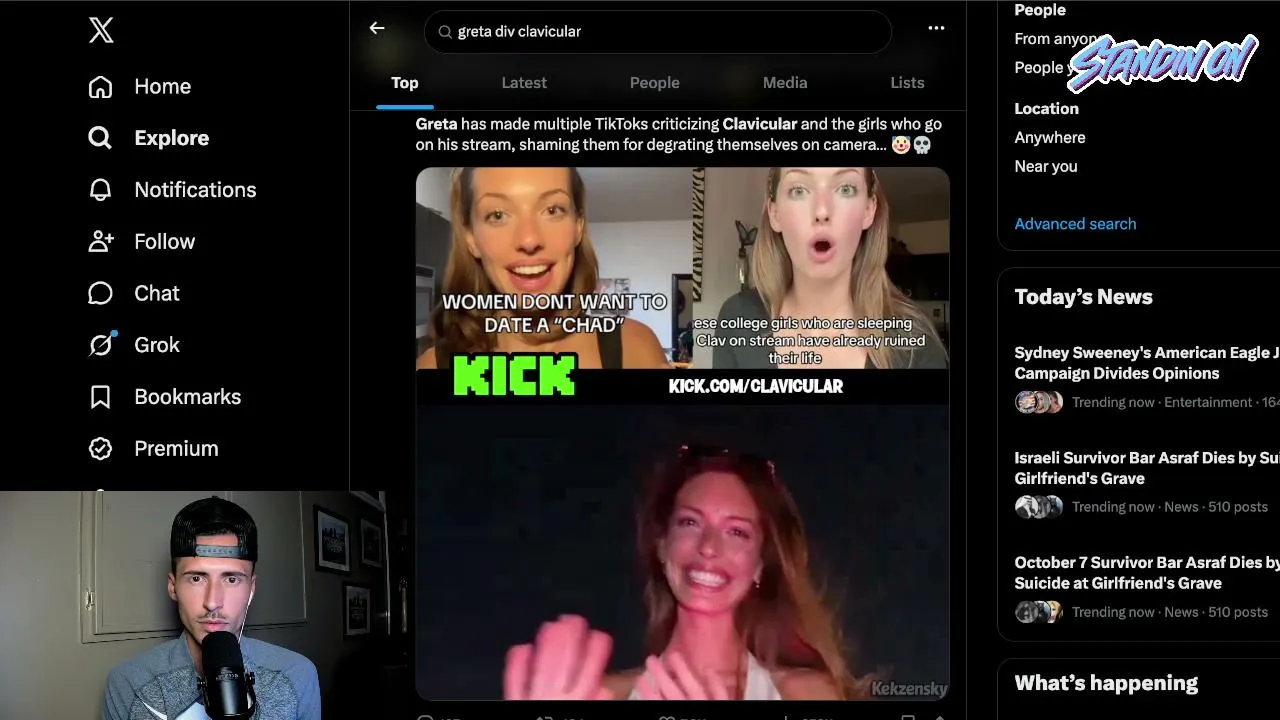Open the "college girls" captioned image
The height and width of the screenshot is (720, 1280).
coord(821,268)
